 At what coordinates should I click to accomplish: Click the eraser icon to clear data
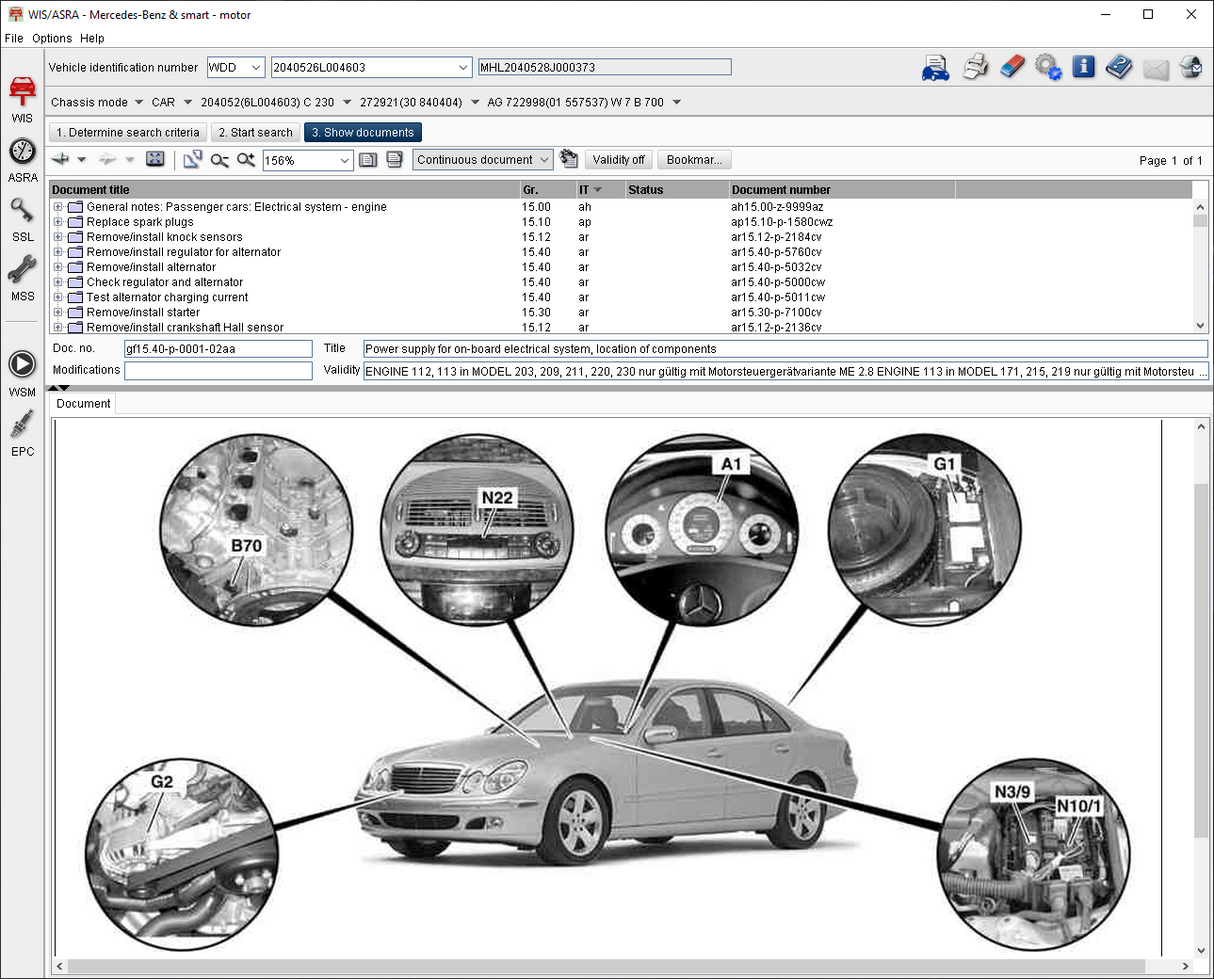(x=1011, y=67)
